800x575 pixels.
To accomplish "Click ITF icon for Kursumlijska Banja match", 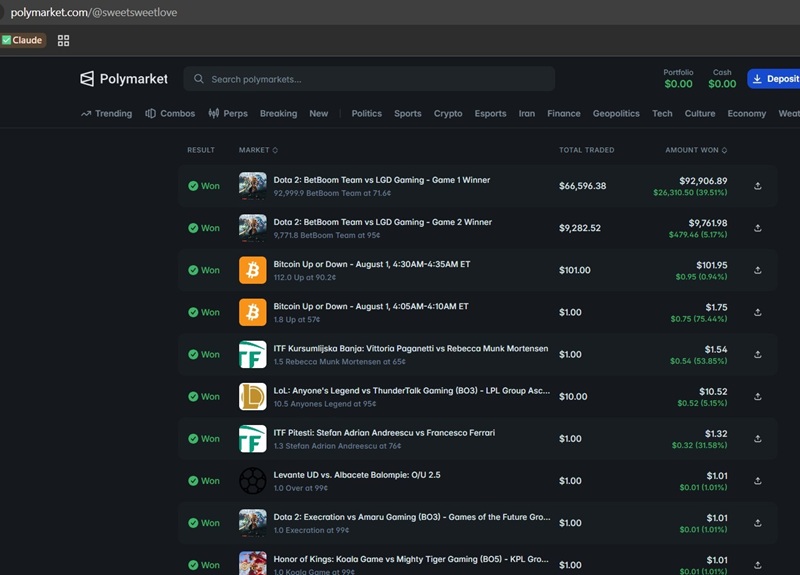I will (x=253, y=354).
